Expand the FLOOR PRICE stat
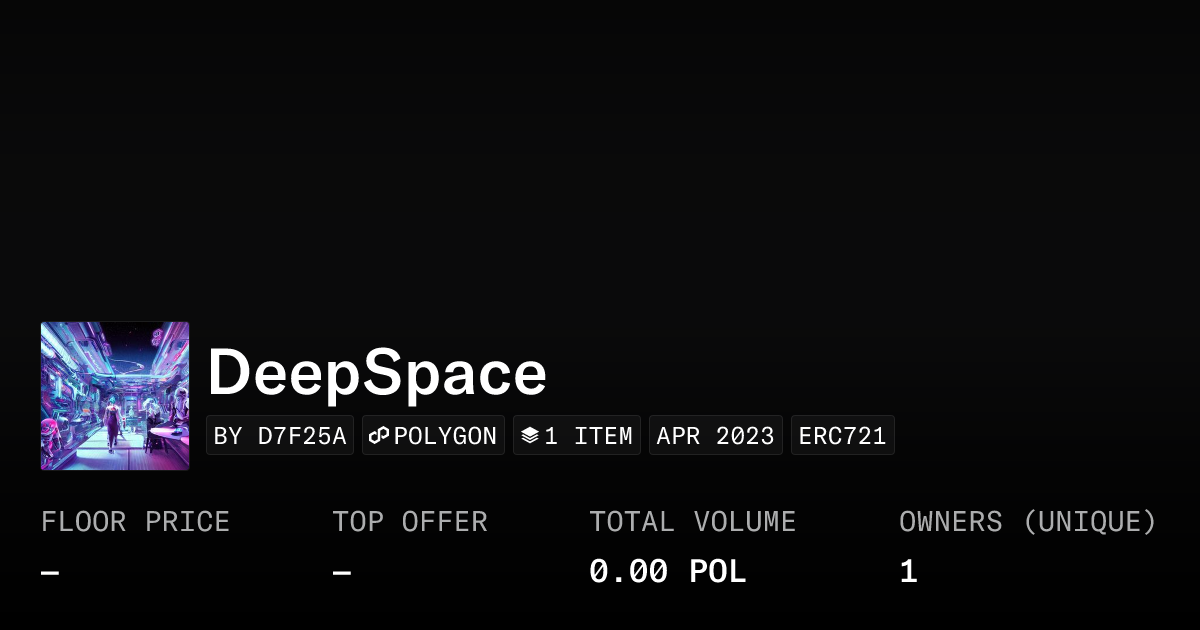Image resolution: width=1200 pixels, height=630 pixels. (x=135, y=521)
